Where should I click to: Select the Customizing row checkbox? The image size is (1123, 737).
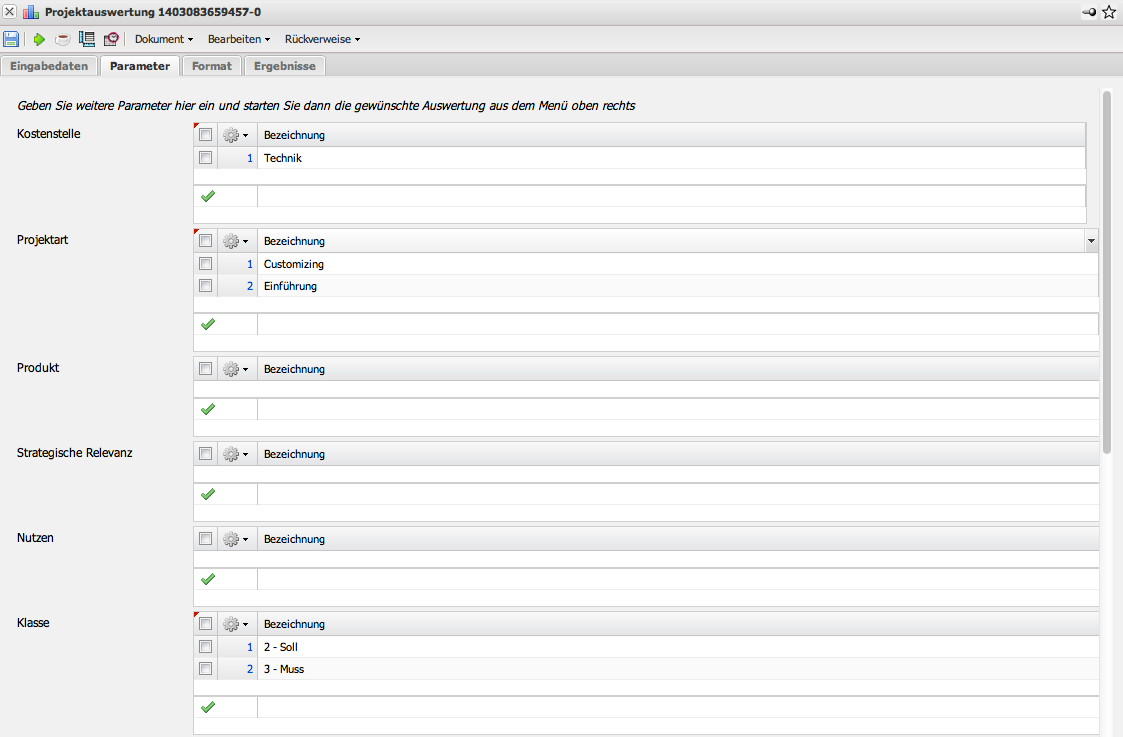tap(205, 264)
